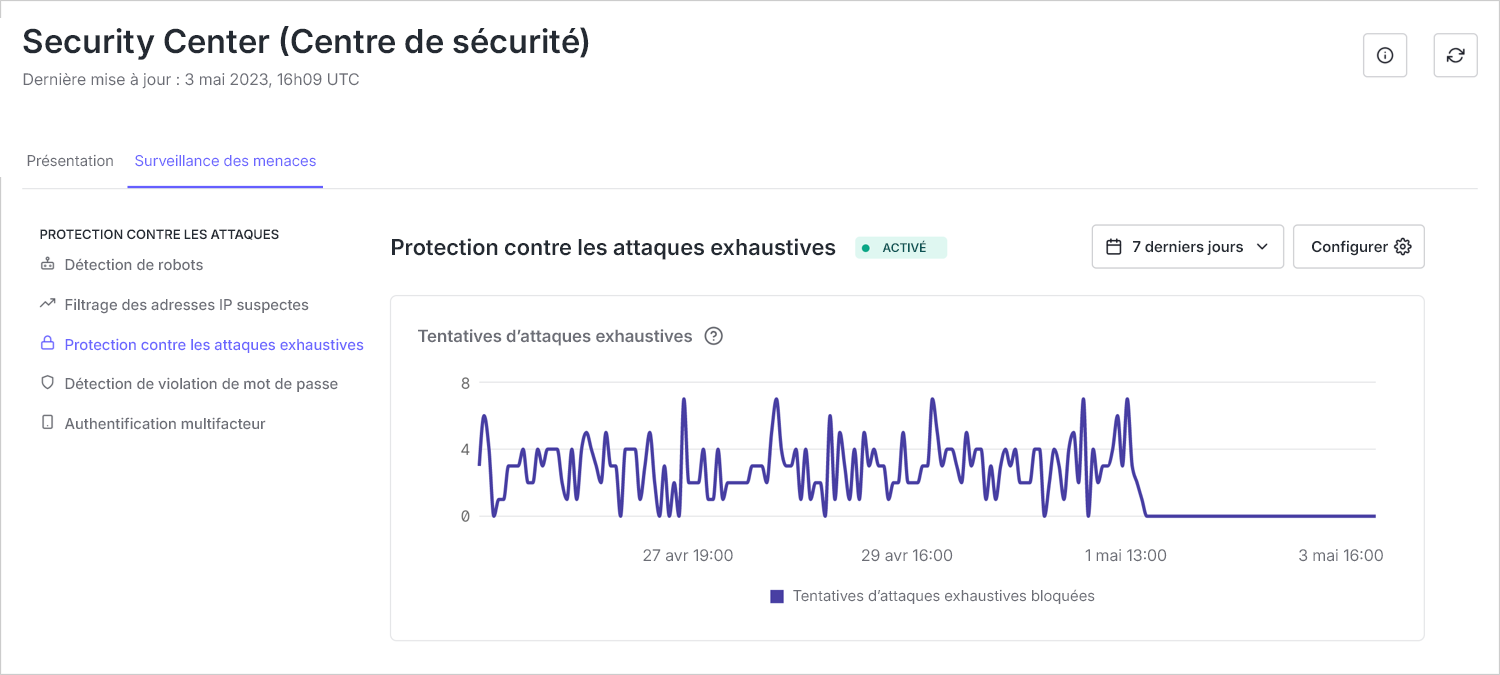
Task: Click the 3 mai 16:00 axis label
Action: click(x=1341, y=555)
